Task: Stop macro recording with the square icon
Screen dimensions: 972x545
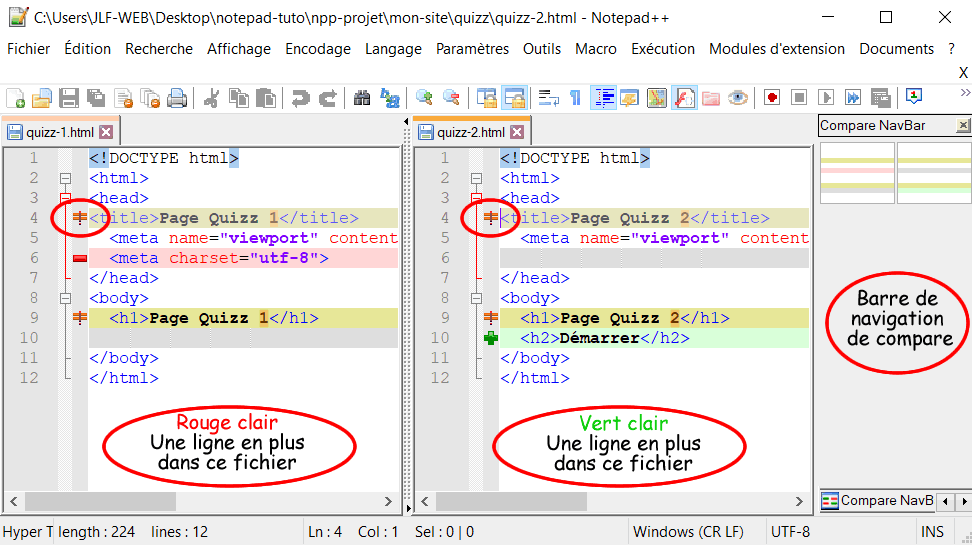Action: (799, 98)
